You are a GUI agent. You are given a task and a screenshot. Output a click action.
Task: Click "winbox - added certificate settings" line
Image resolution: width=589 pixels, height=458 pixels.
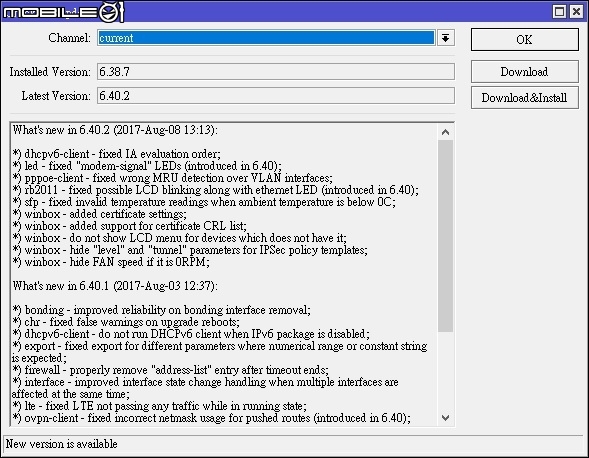[x=100, y=214]
